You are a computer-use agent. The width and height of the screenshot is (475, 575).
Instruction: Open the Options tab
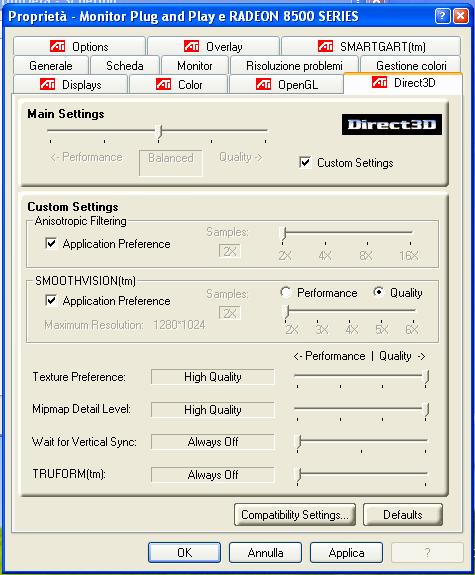click(x=80, y=46)
